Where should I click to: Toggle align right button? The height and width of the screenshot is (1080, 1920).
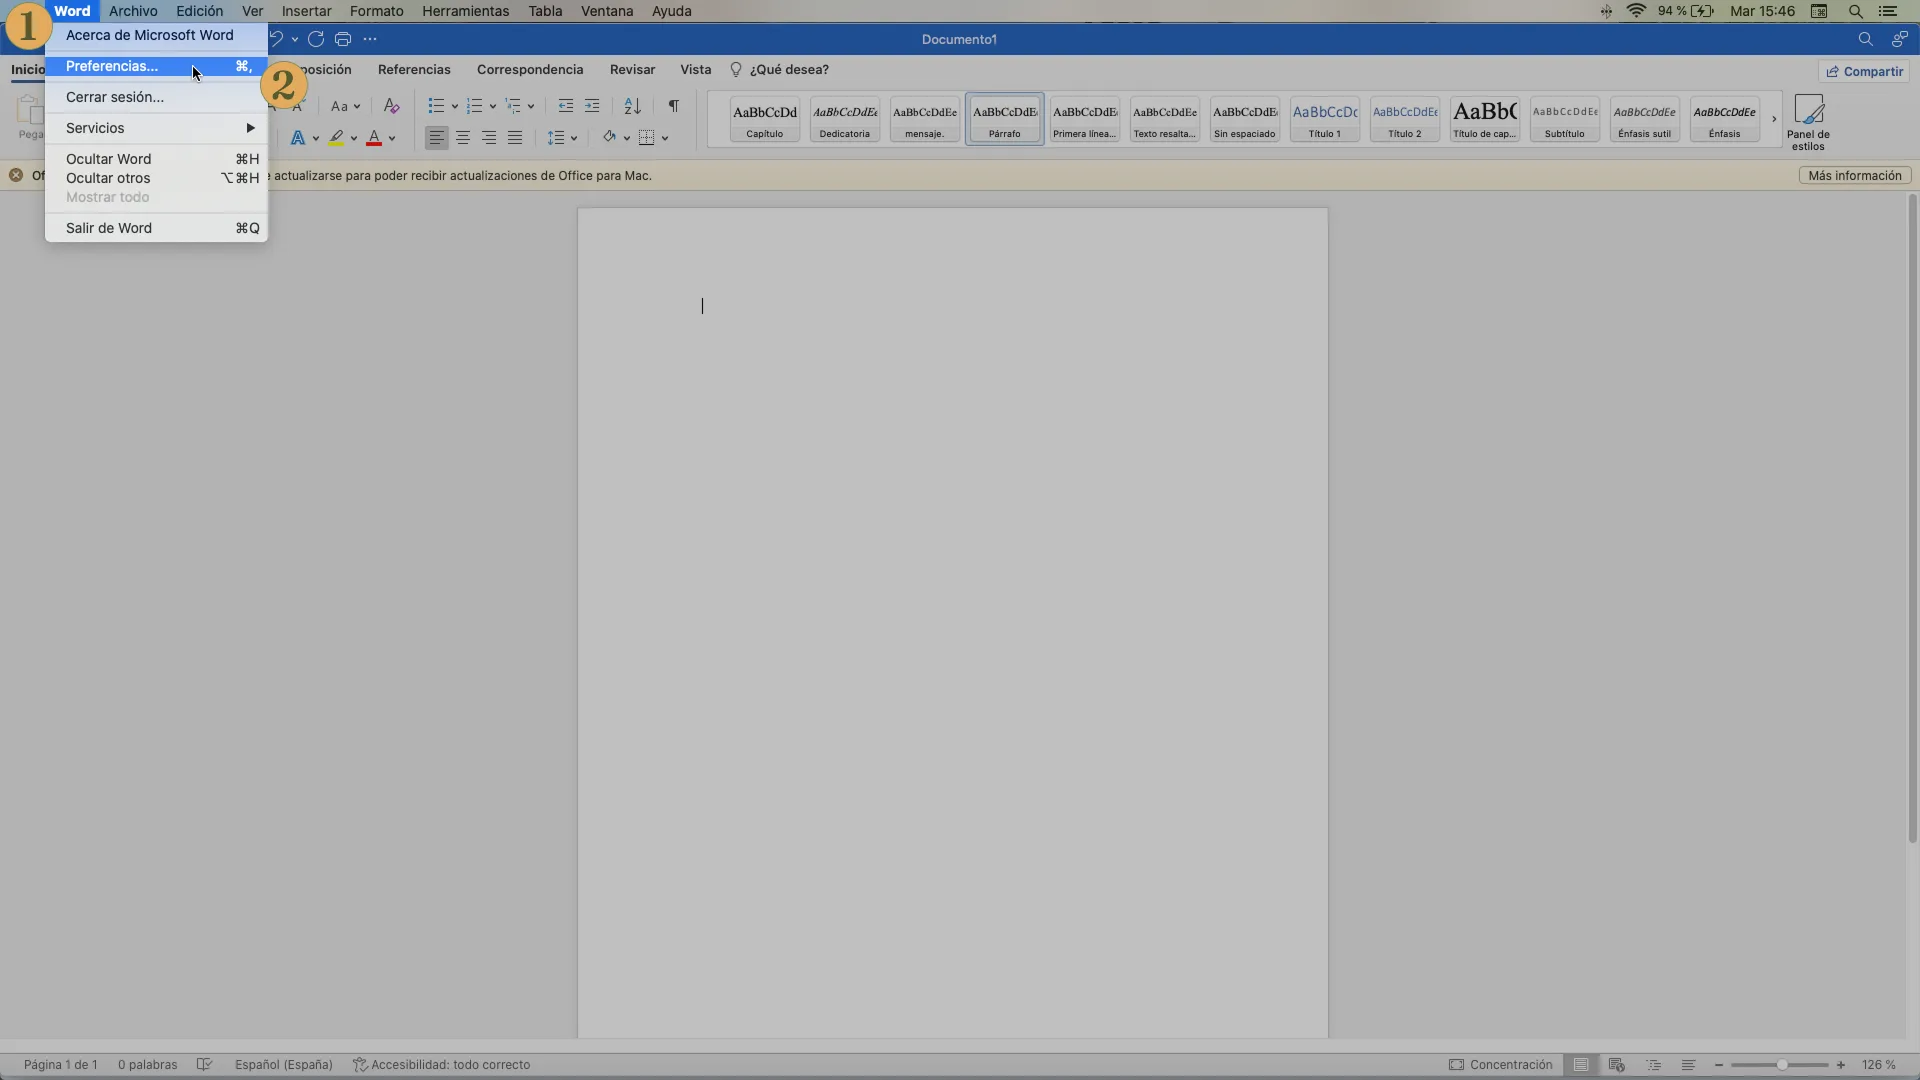tap(489, 138)
